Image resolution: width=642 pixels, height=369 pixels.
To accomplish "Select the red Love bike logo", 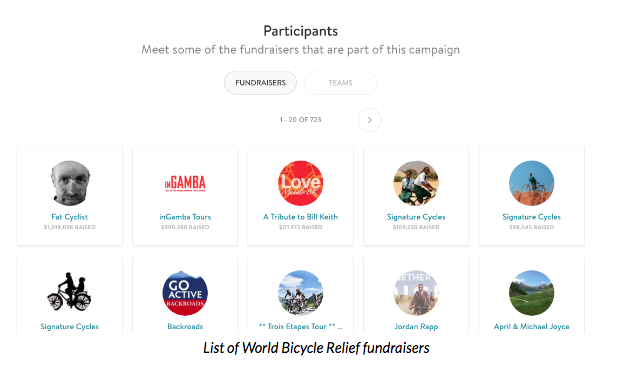I will coord(301,183).
